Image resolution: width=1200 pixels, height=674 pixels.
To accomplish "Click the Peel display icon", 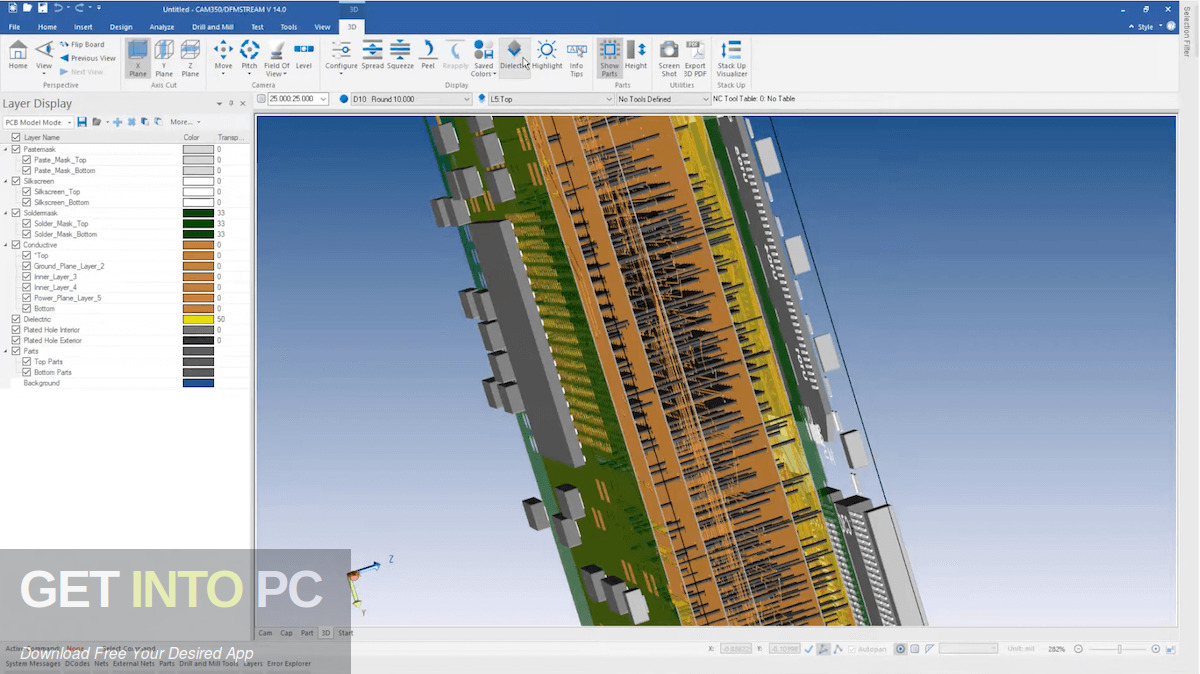I will (428, 56).
